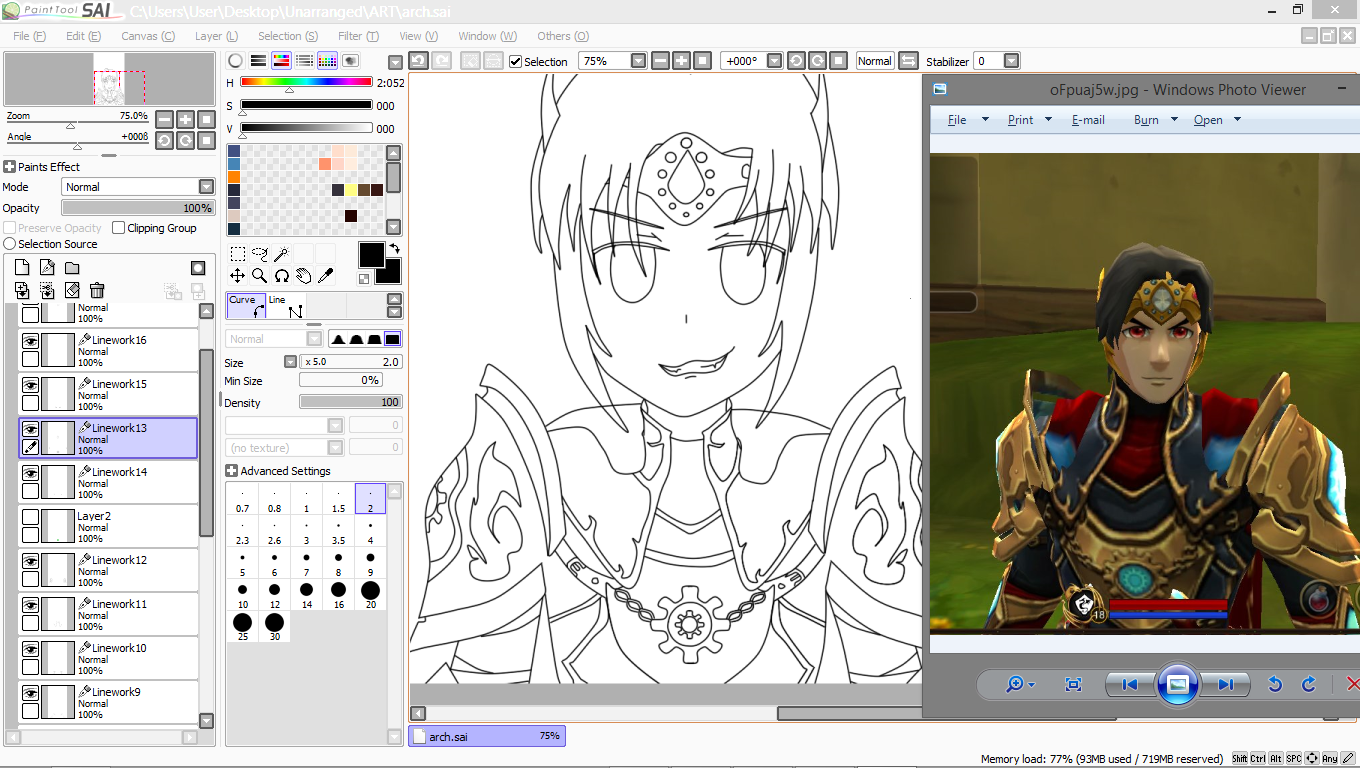Image resolution: width=1360 pixels, height=768 pixels.
Task: Select the Selection Source radio button
Action: point(10,244)
